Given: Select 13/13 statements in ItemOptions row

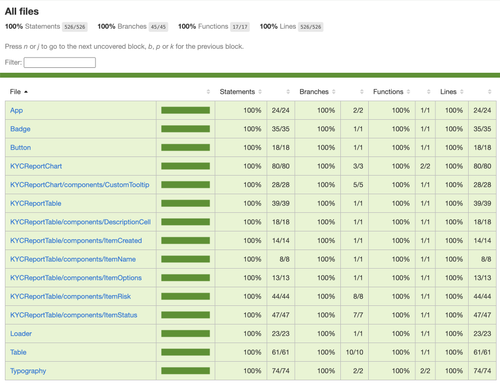Looking at the screenshot, I should [x=280, y=278].
